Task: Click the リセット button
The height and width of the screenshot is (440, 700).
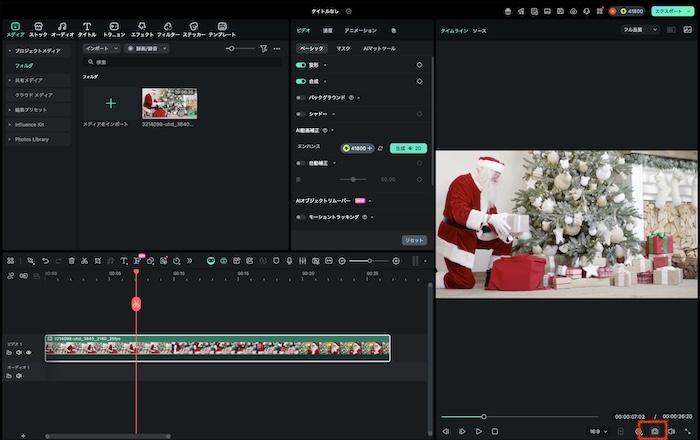Action: (414, 240)
